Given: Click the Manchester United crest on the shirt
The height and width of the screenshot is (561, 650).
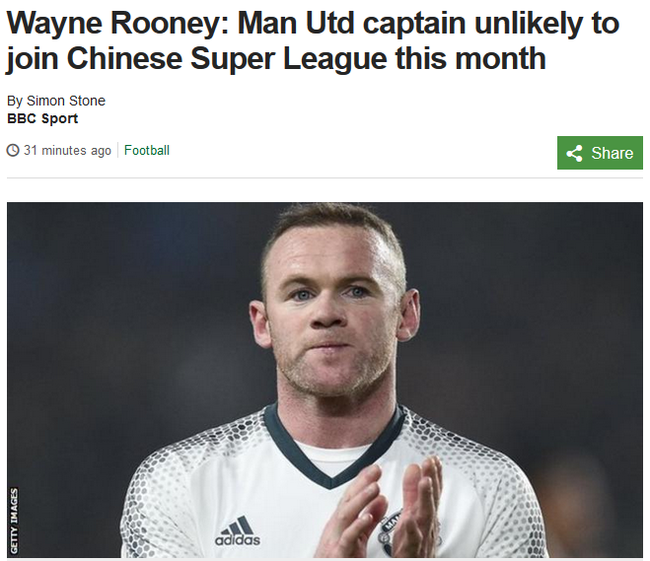Looking at the screenshot, I should tap(392, 533).
